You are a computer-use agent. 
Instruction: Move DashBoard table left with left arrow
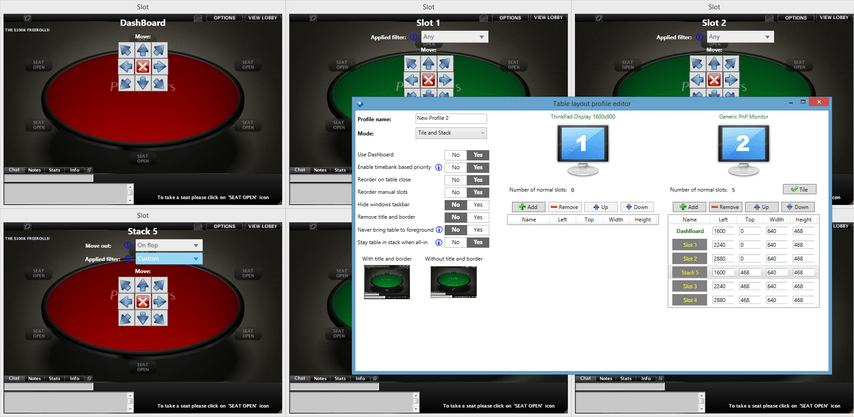(x=126, y=67)
